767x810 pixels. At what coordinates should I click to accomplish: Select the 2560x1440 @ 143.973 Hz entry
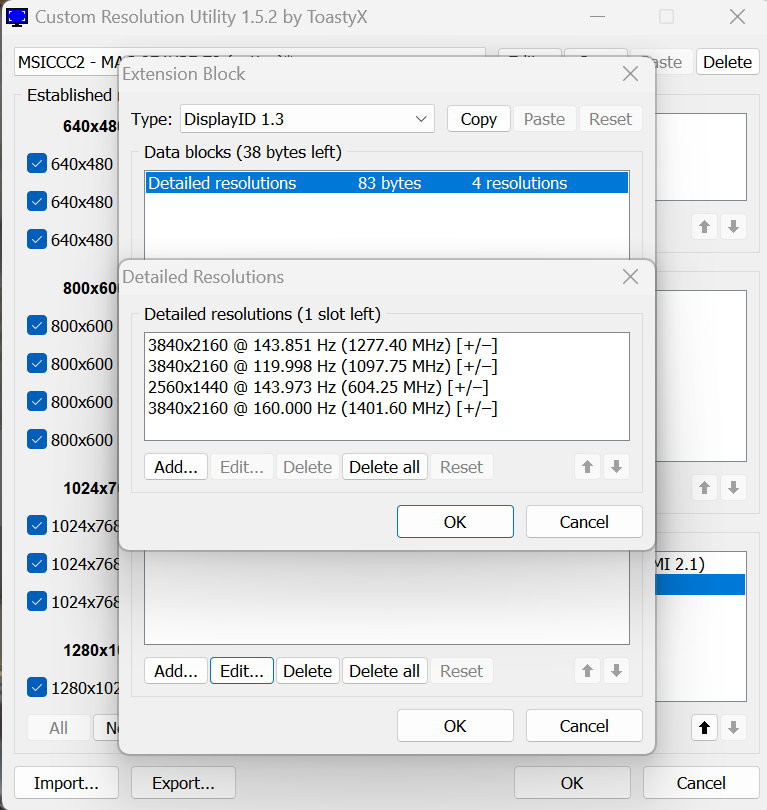tap(318, 387)
